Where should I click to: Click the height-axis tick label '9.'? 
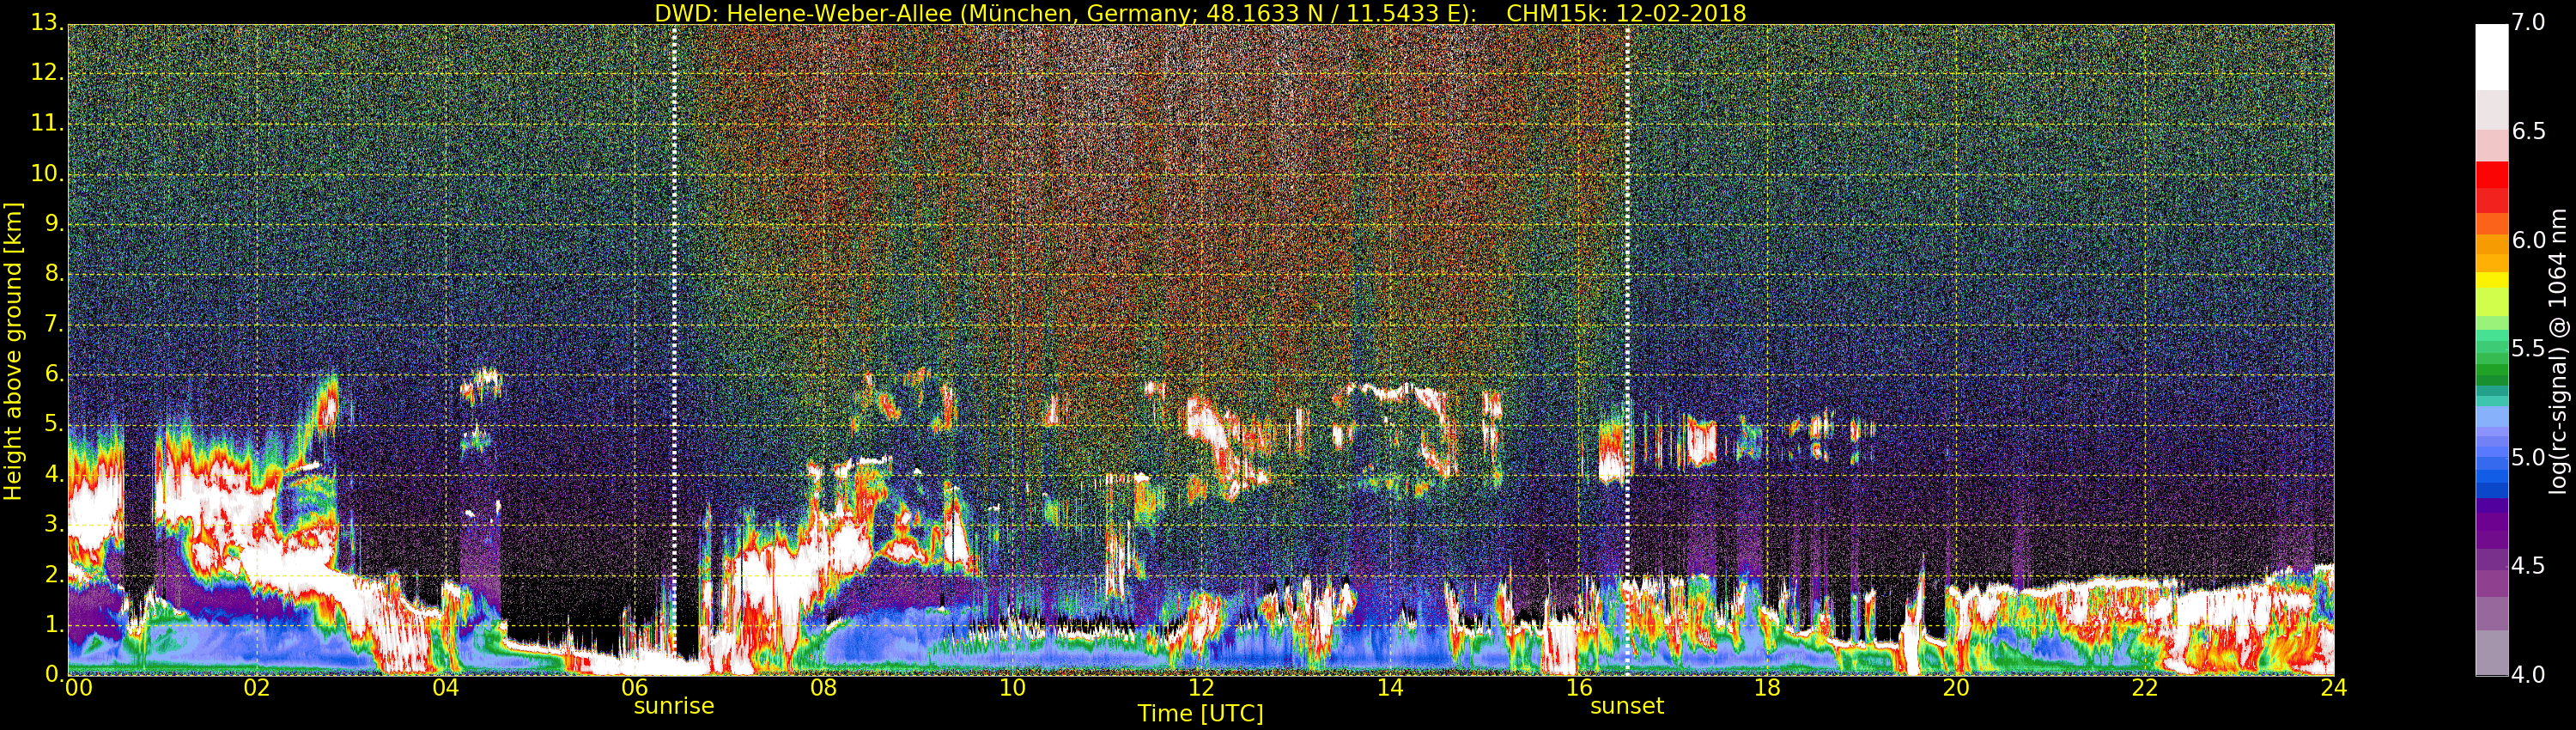tap(54, 224)
